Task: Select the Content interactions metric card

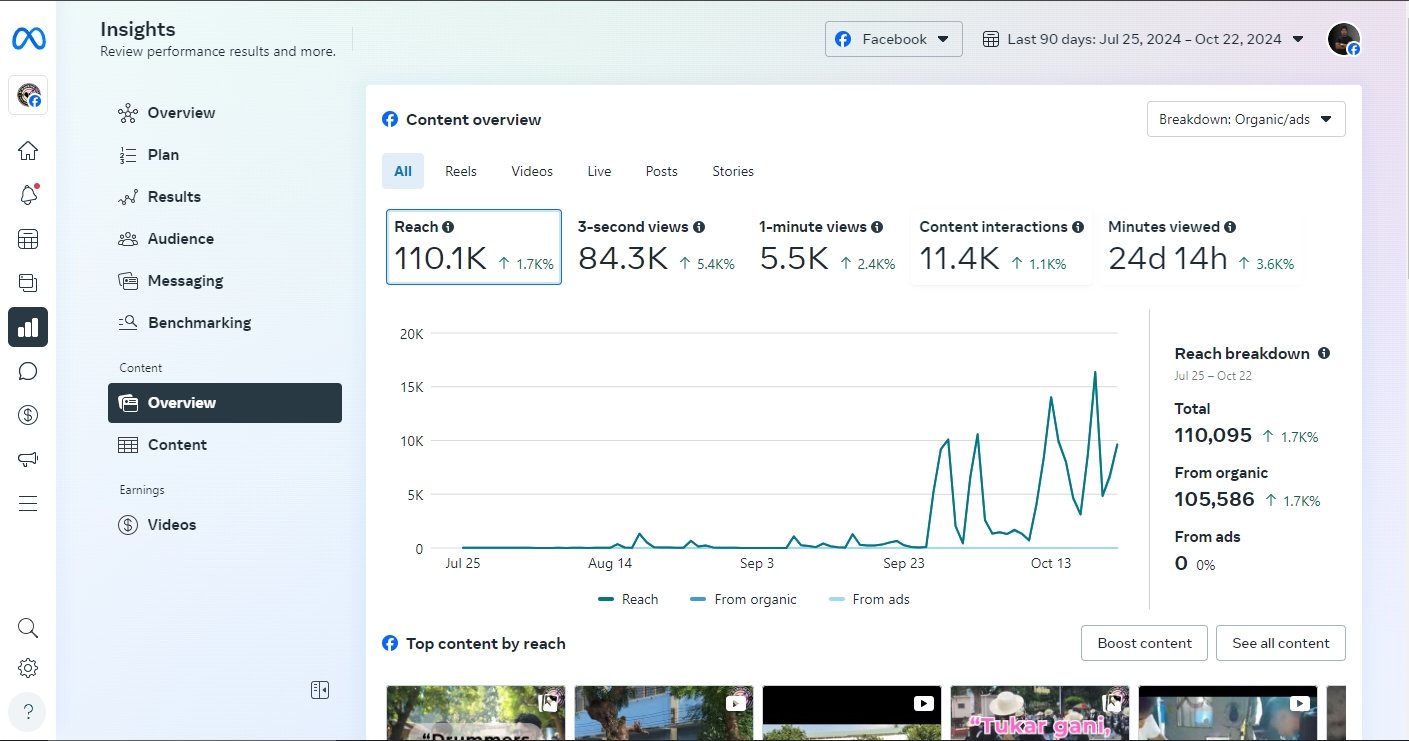Action: [x=1001, y=247]
